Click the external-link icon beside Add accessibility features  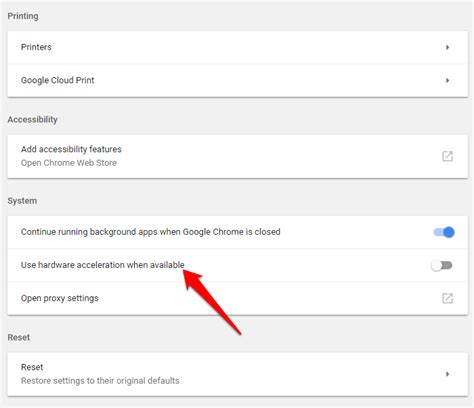(x=447, y=156)
